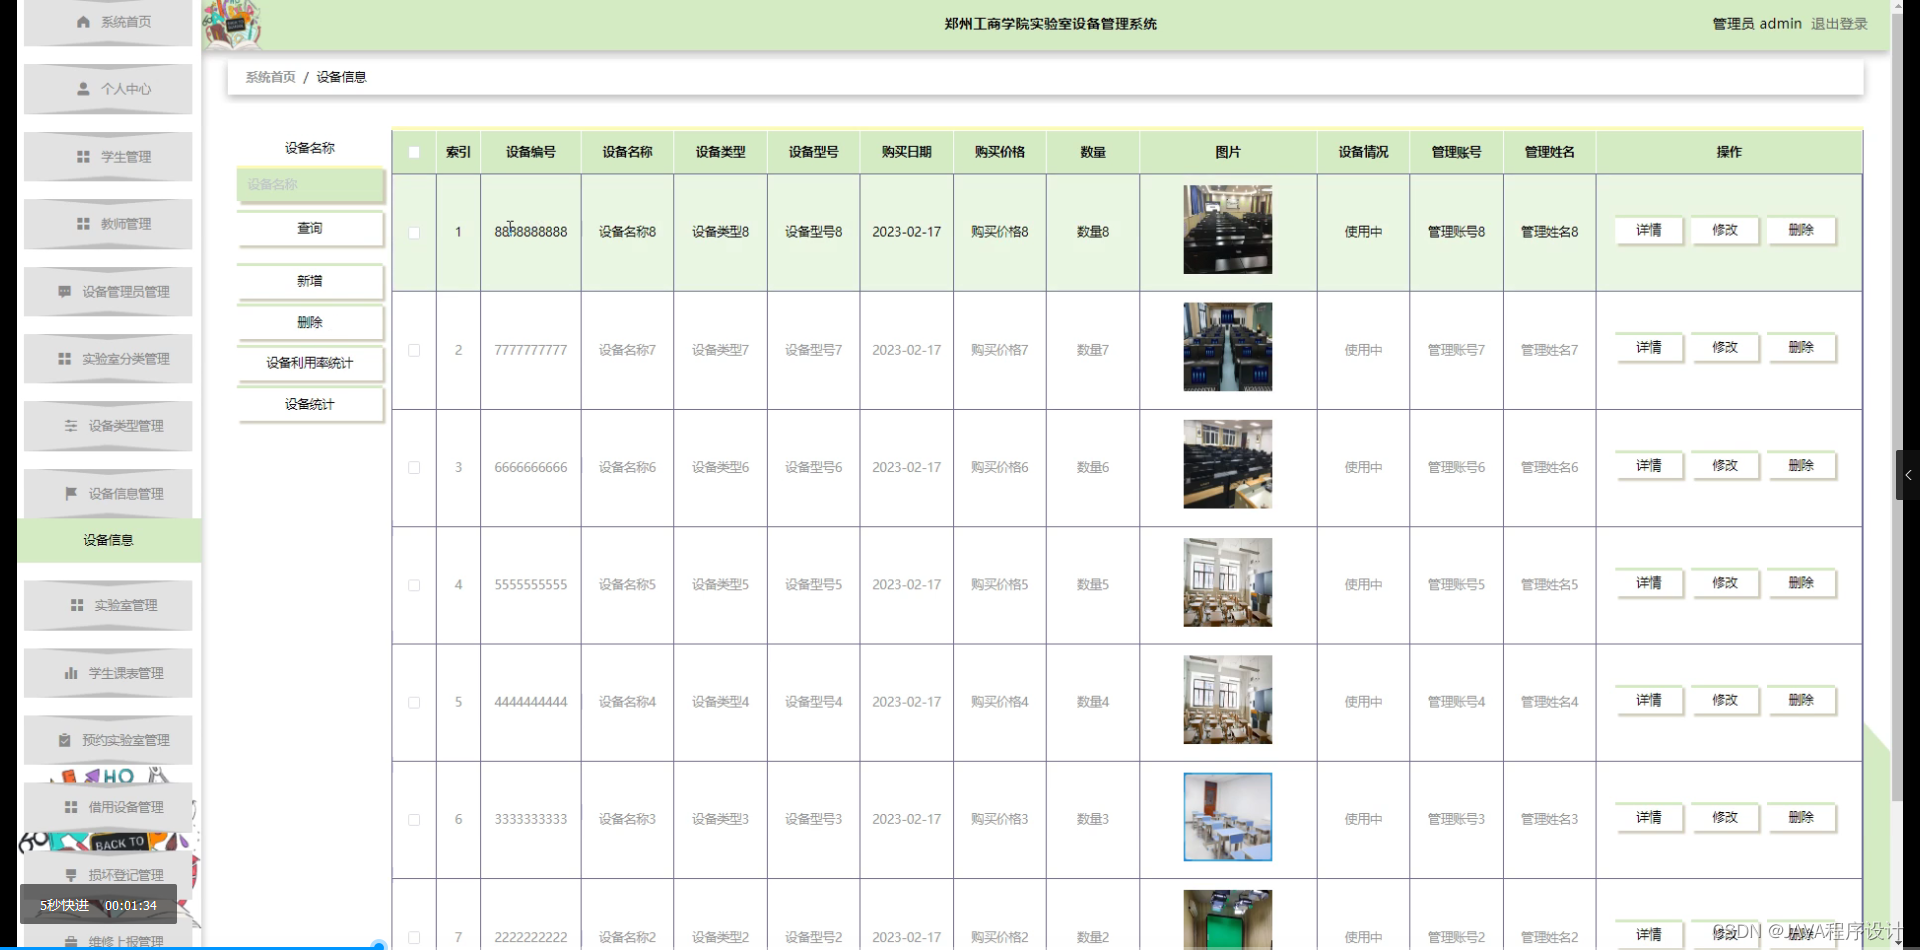Click the 5秒快进 fast-forward control
Viewport: 1920px width, 950px height.
click(x=65, y=905)
